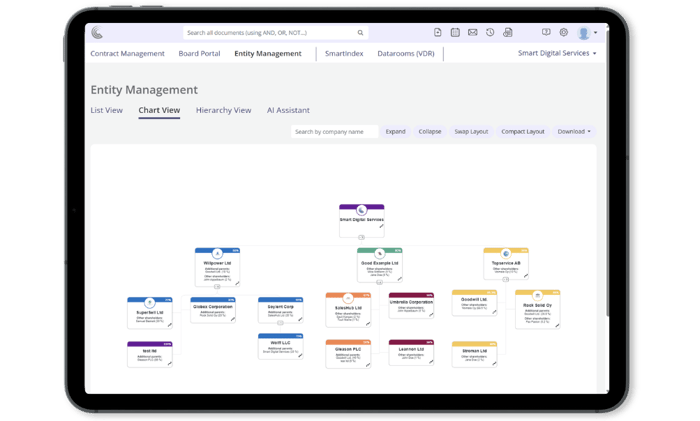This screenshot has height=421, width=700.
Task: Click the Willpower Ltd logo circle
Action: [217, 254]
